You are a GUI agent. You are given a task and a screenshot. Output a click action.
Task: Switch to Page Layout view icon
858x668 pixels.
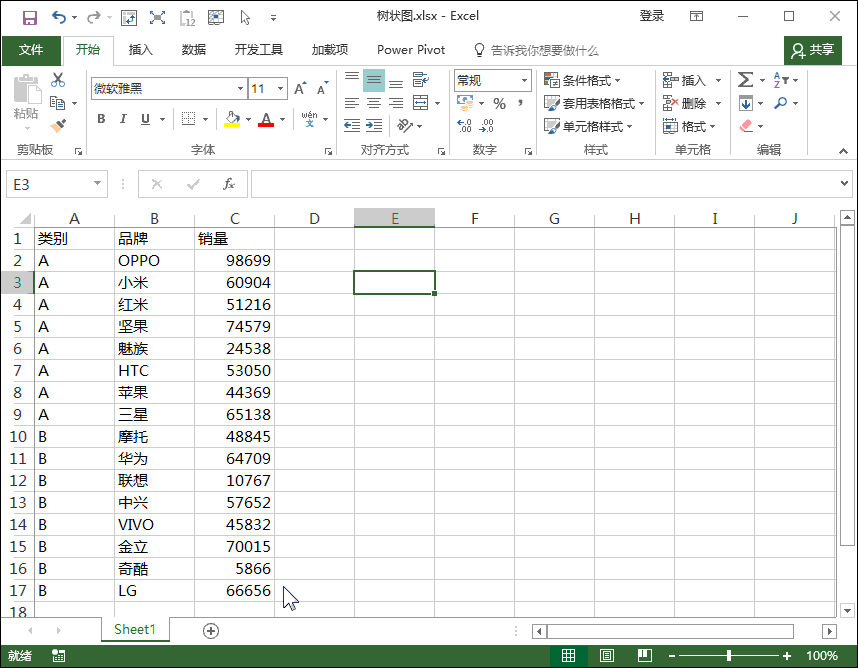(606, 655)
